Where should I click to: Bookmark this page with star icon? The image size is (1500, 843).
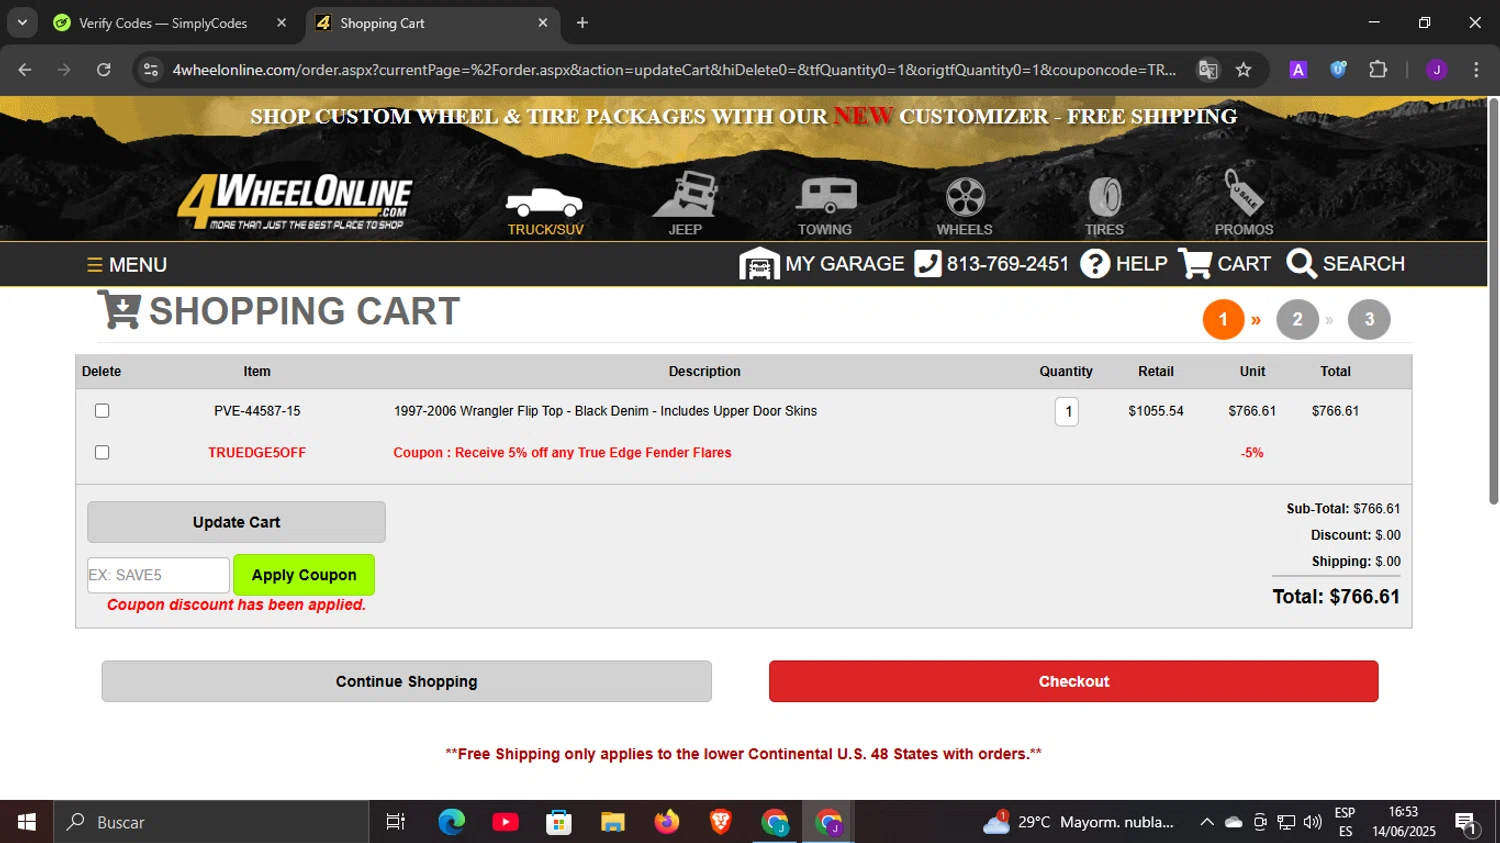pos(1243,70)
